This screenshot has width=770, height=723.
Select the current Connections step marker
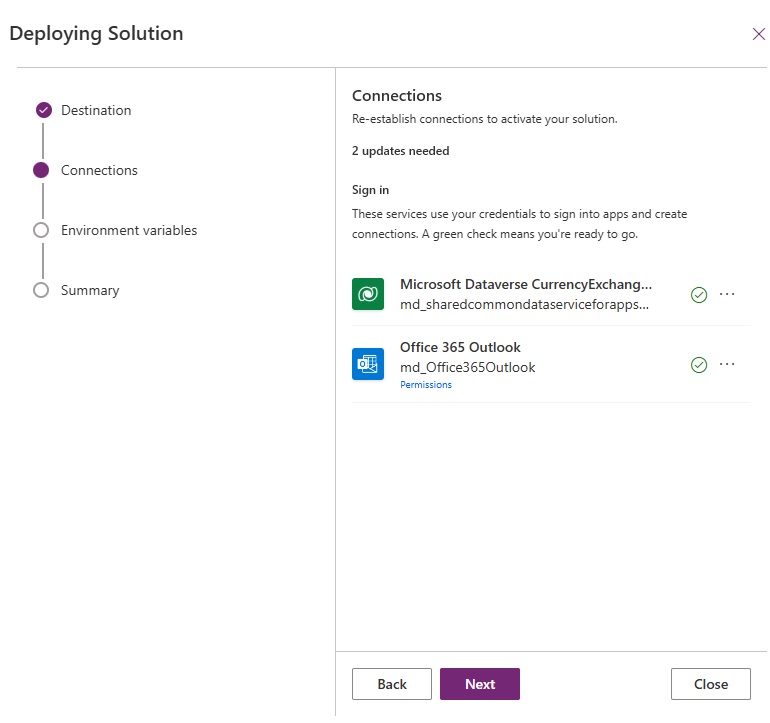click(41, 170)
